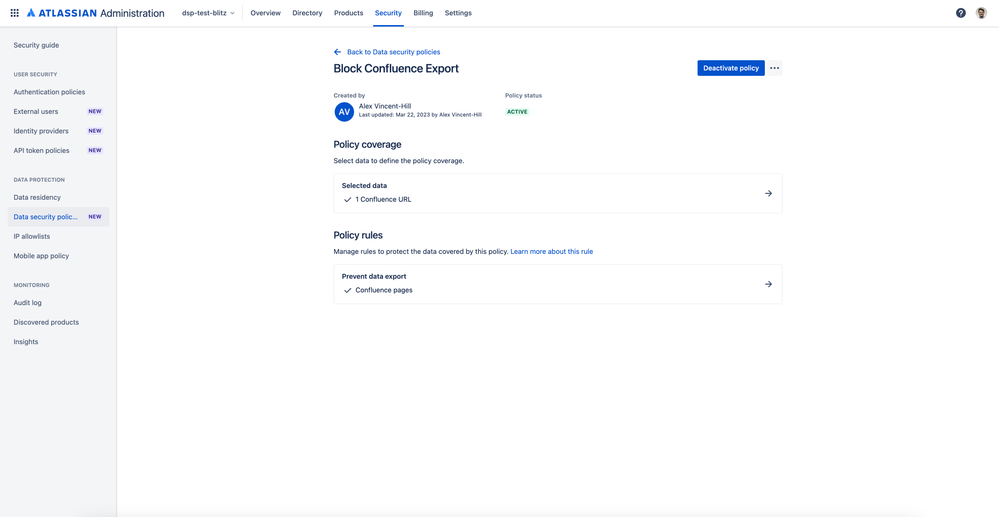This screenshot has height=517, width=999.
Task: Click the Alex Vincent-Hill creator name
Action: click(x=385, y=106)
